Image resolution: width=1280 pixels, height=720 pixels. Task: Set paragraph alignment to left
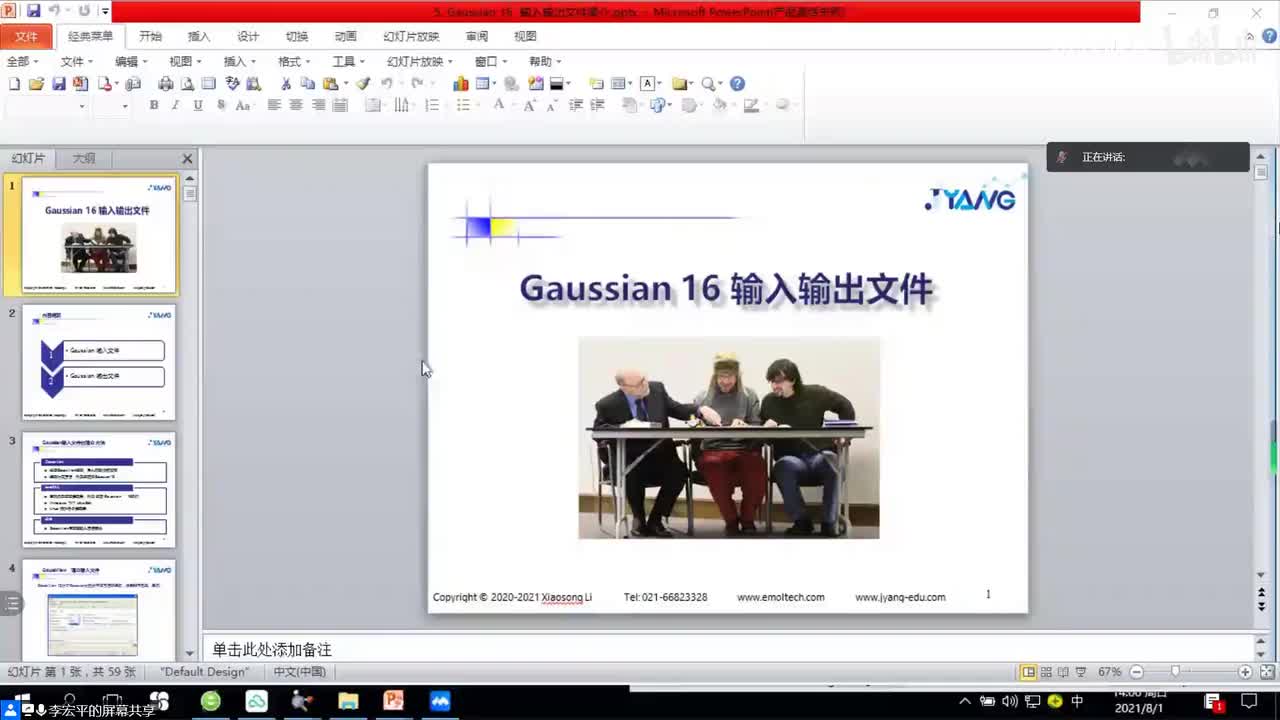click(273, 105)
